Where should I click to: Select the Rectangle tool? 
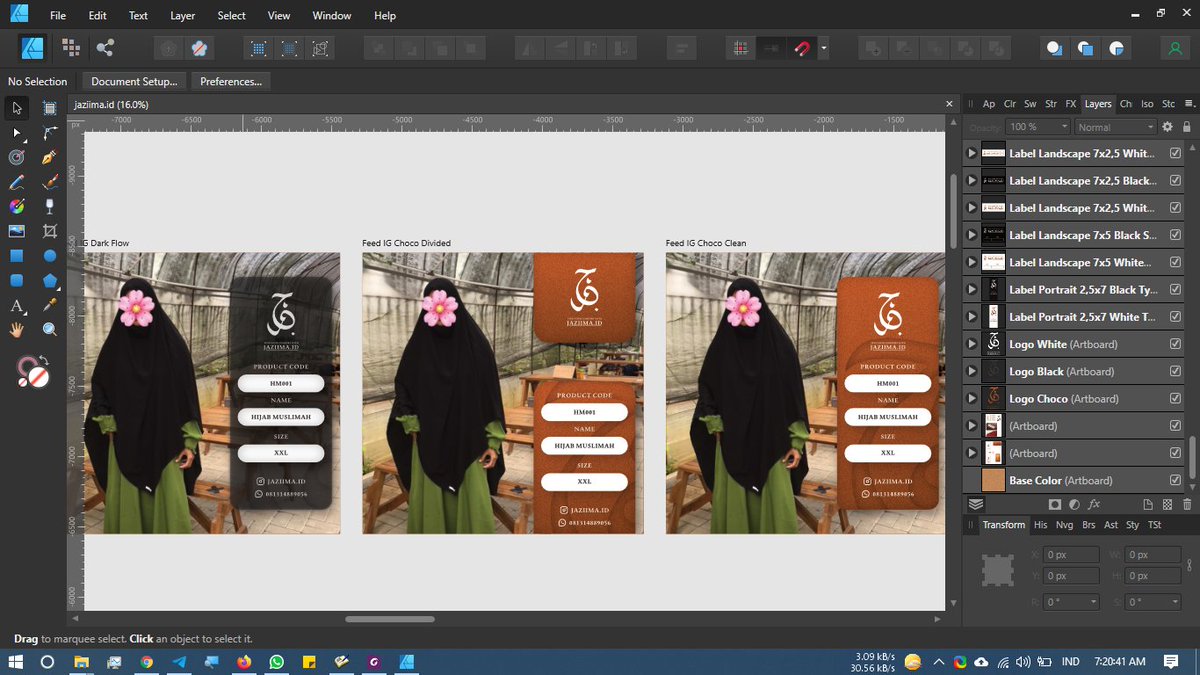pos(16,256)
